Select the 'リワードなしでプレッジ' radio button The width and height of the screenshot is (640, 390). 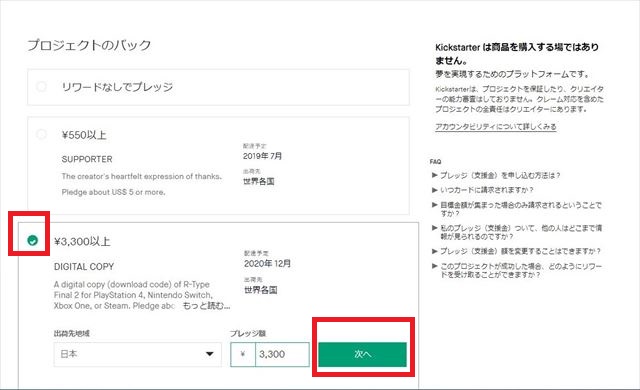(x=41, y=86)
